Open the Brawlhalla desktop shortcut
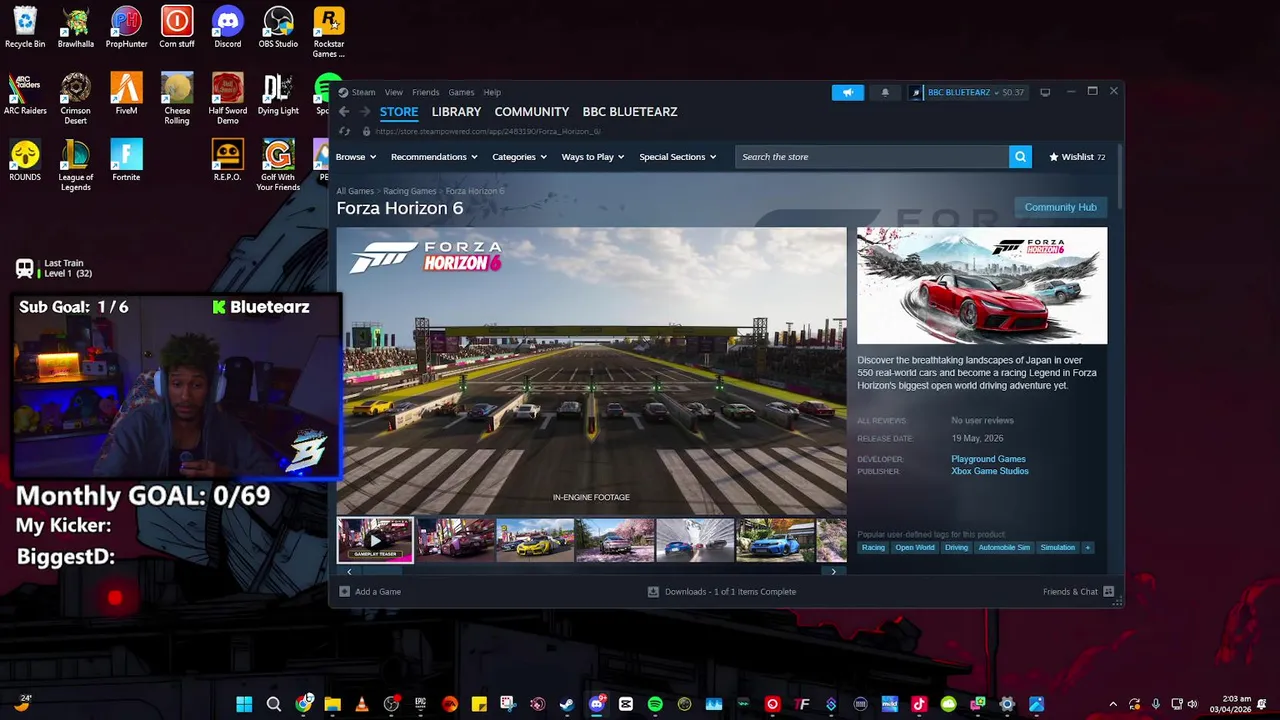Viewport: 1280px width, 720px height. pos(76,27)
